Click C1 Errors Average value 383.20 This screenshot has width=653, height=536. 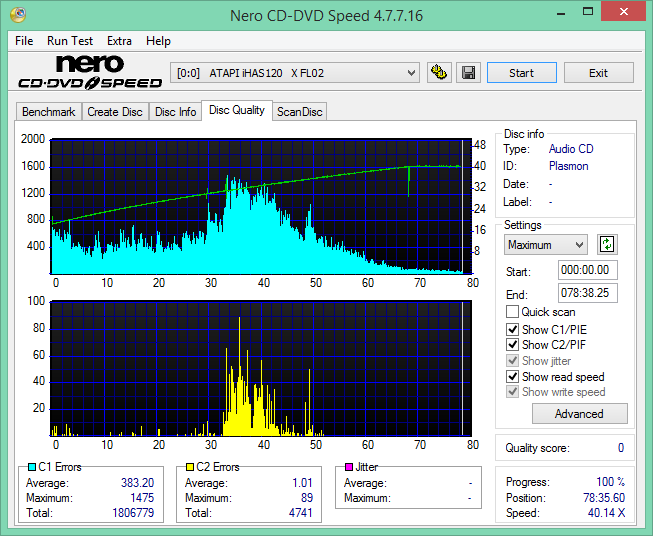[x=137, y=483]
